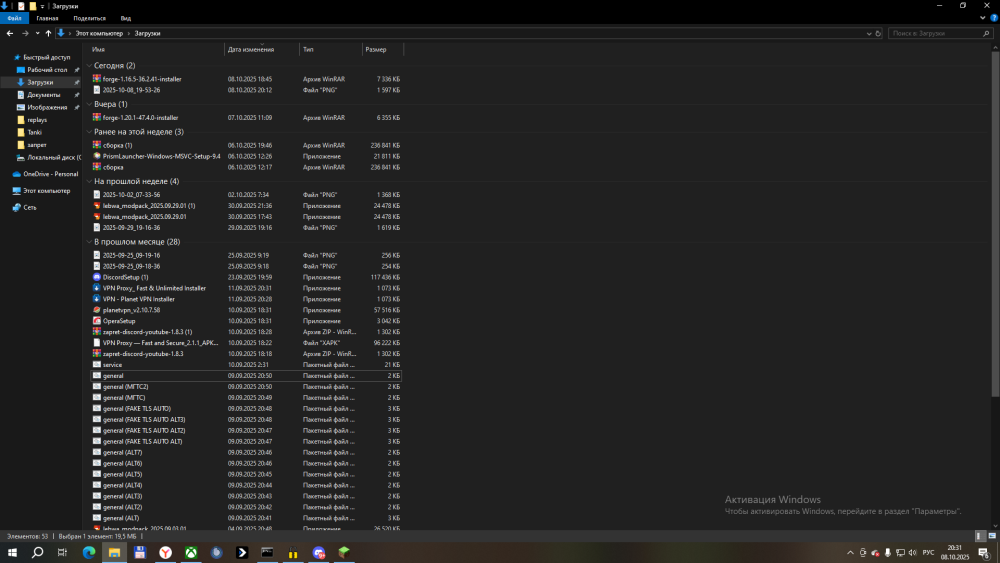1000x563 pixels.
Task: Switch to details view button in status bar
Action: pos(980,536)
